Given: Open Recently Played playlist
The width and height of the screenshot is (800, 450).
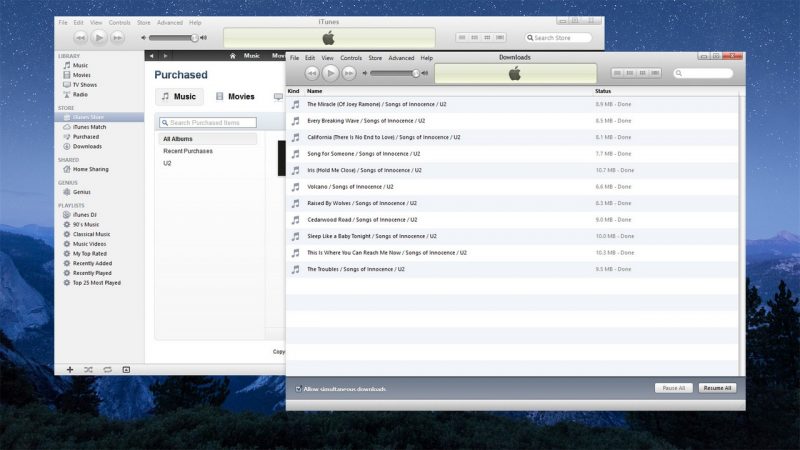Looking at the screenshot, I should click(x=92, y=273).
